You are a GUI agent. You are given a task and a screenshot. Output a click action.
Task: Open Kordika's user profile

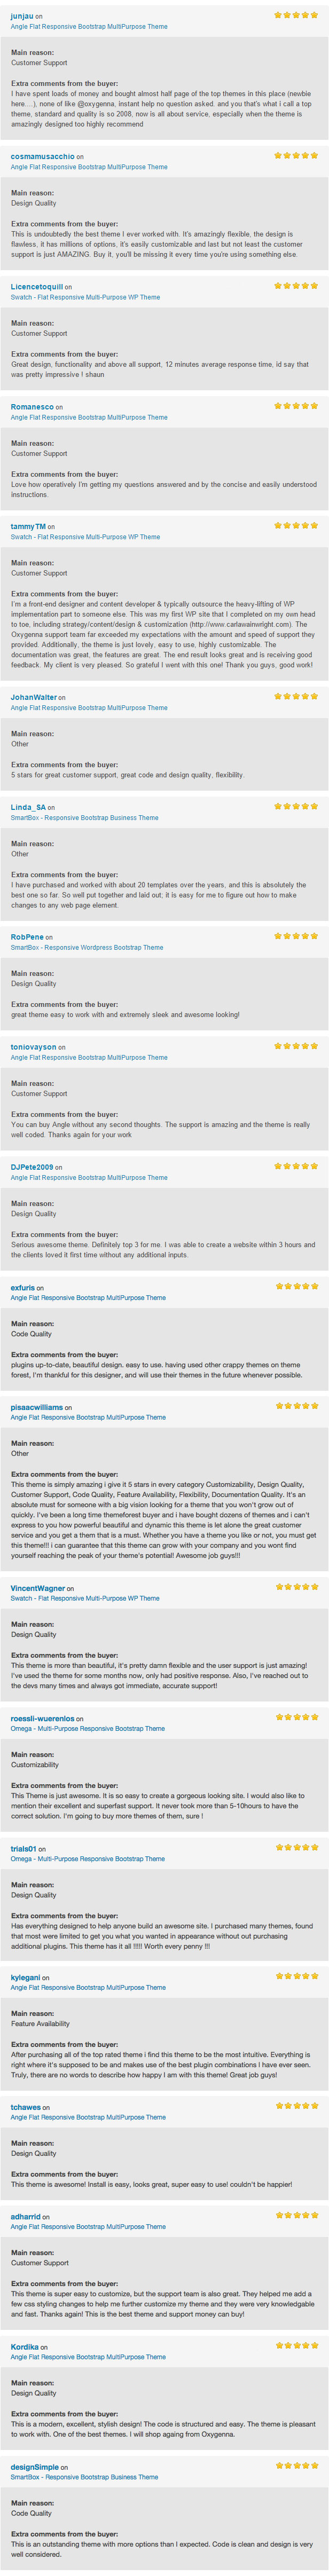(x=25, y=2347)
